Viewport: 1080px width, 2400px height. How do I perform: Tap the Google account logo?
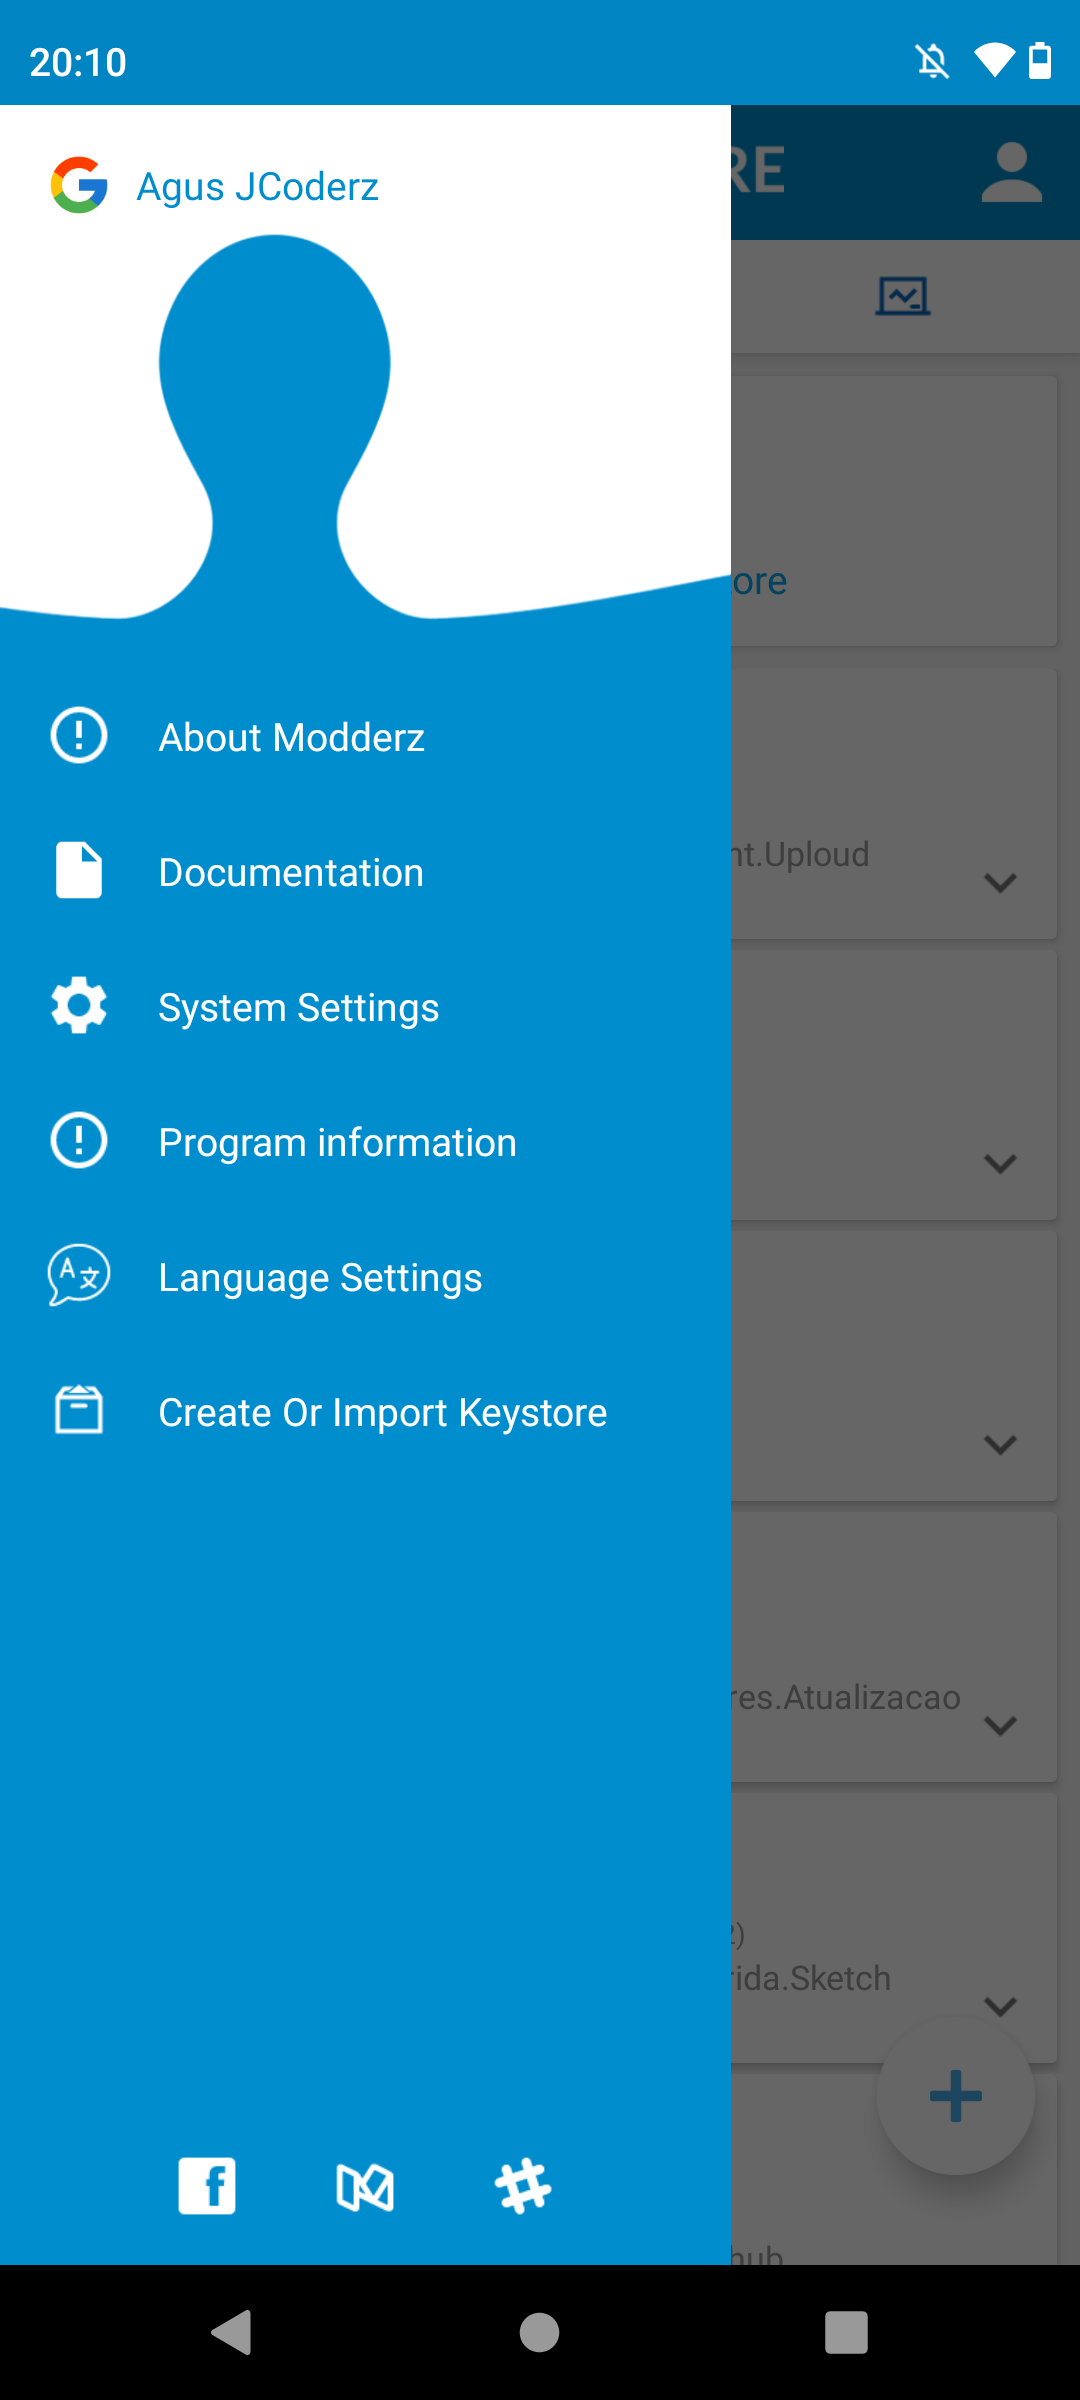pyautogui.click(x=79, y=185)
